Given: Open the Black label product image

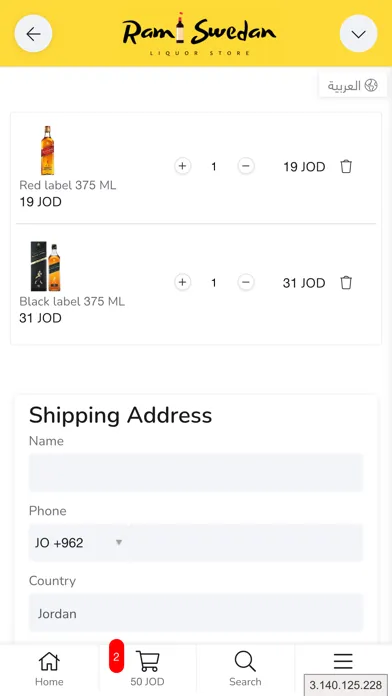Looking at the screenshot, I should coord(45,266).
